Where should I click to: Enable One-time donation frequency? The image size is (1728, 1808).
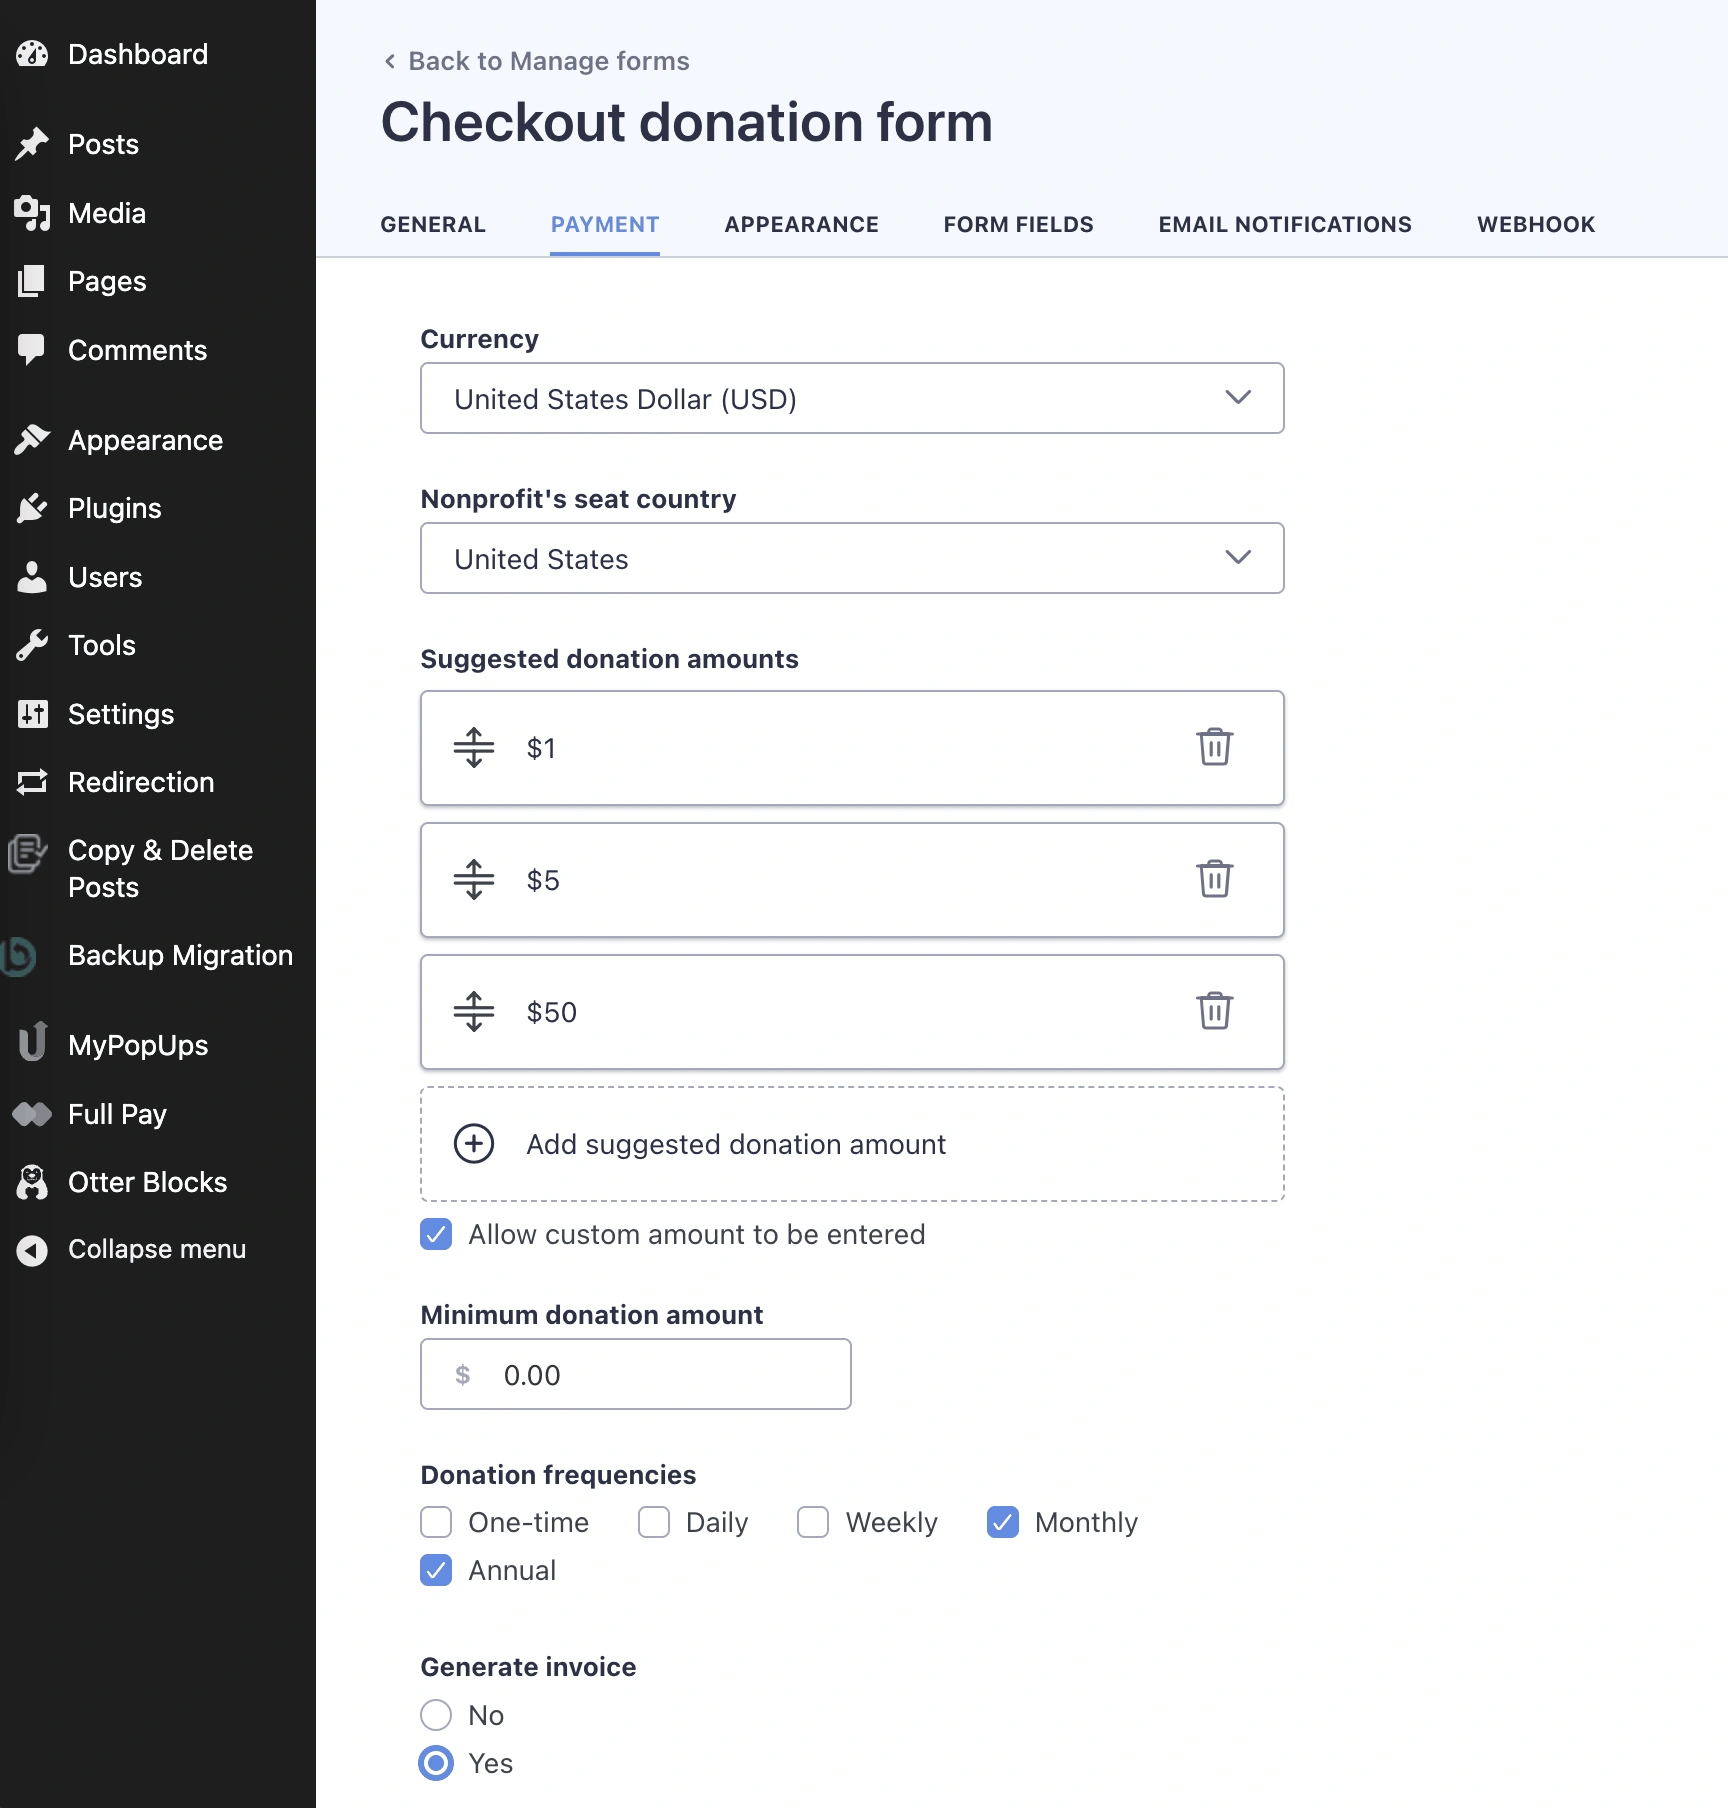point(436,1522)
